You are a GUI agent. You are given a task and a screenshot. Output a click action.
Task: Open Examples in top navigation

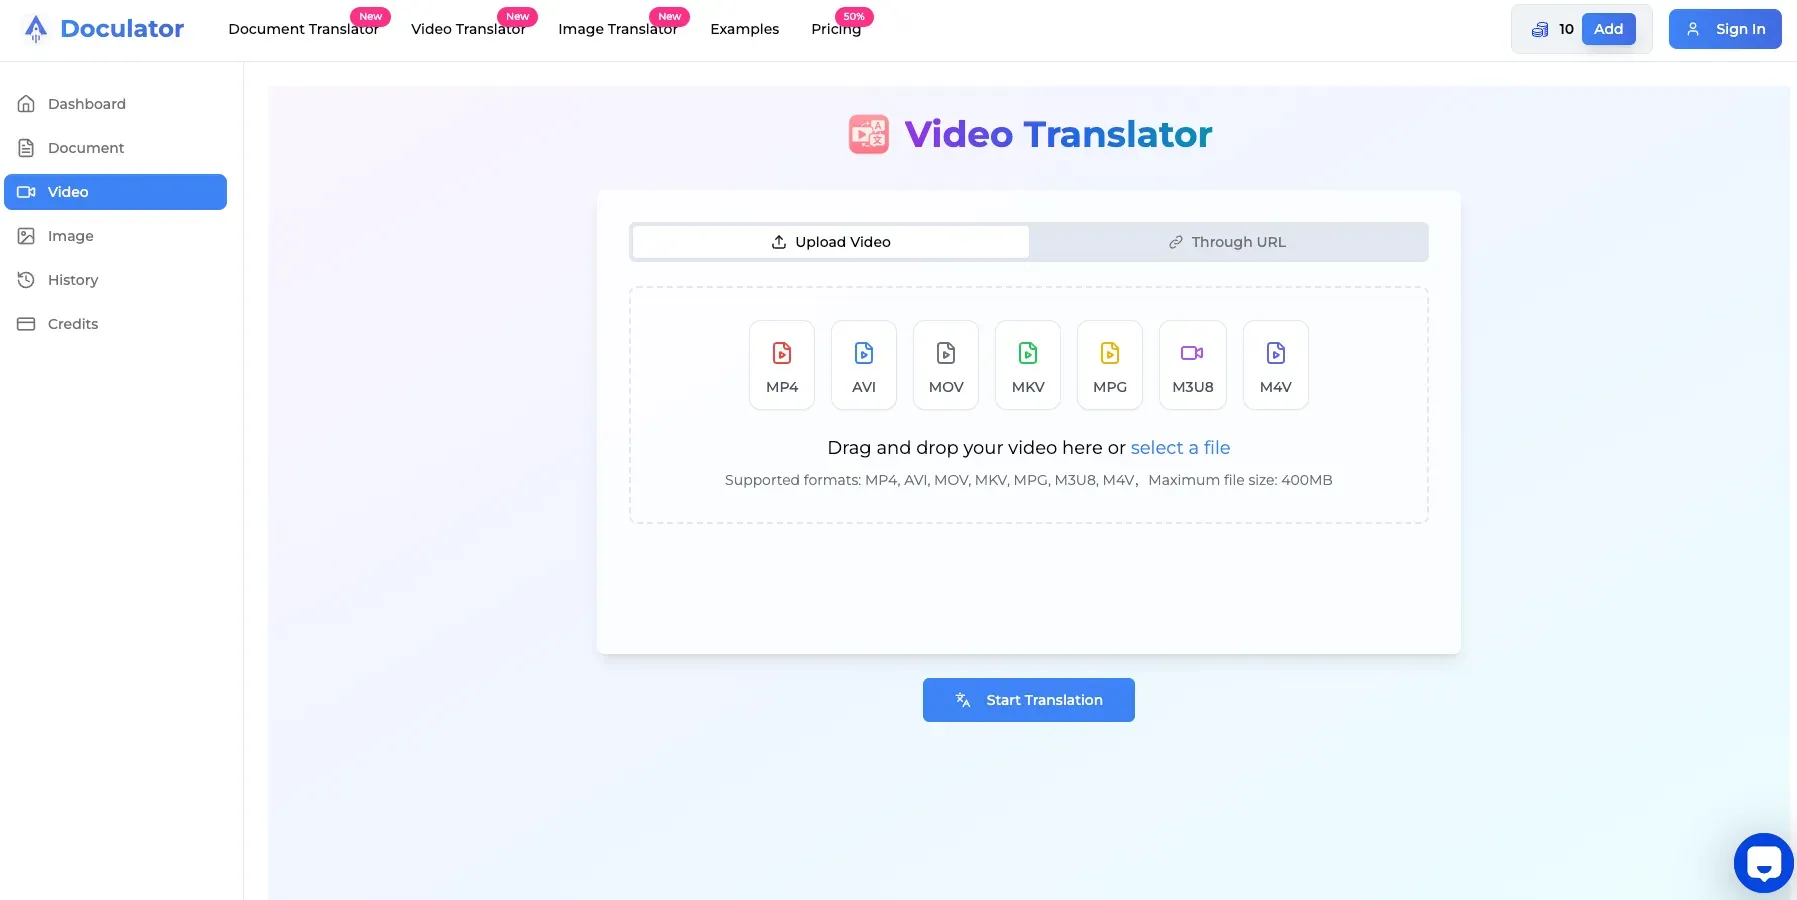[745, 29]
